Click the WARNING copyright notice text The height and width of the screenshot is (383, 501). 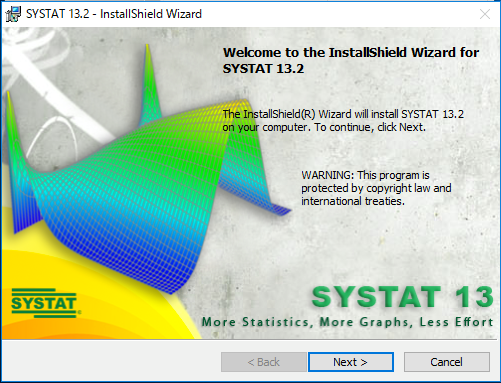pos(376,188)
